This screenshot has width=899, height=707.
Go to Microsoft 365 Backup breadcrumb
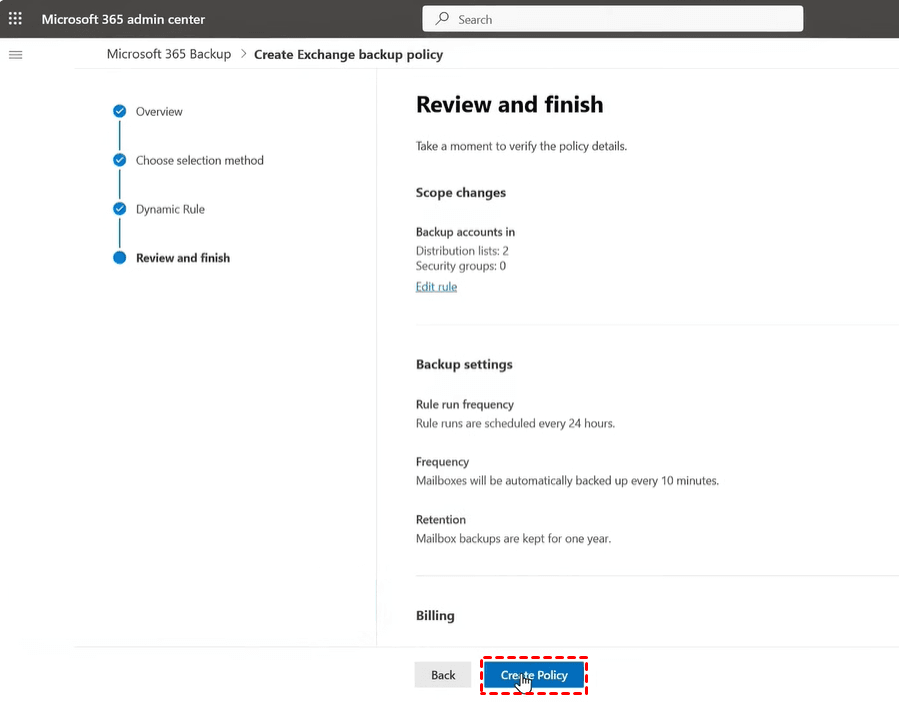point(169,54)
